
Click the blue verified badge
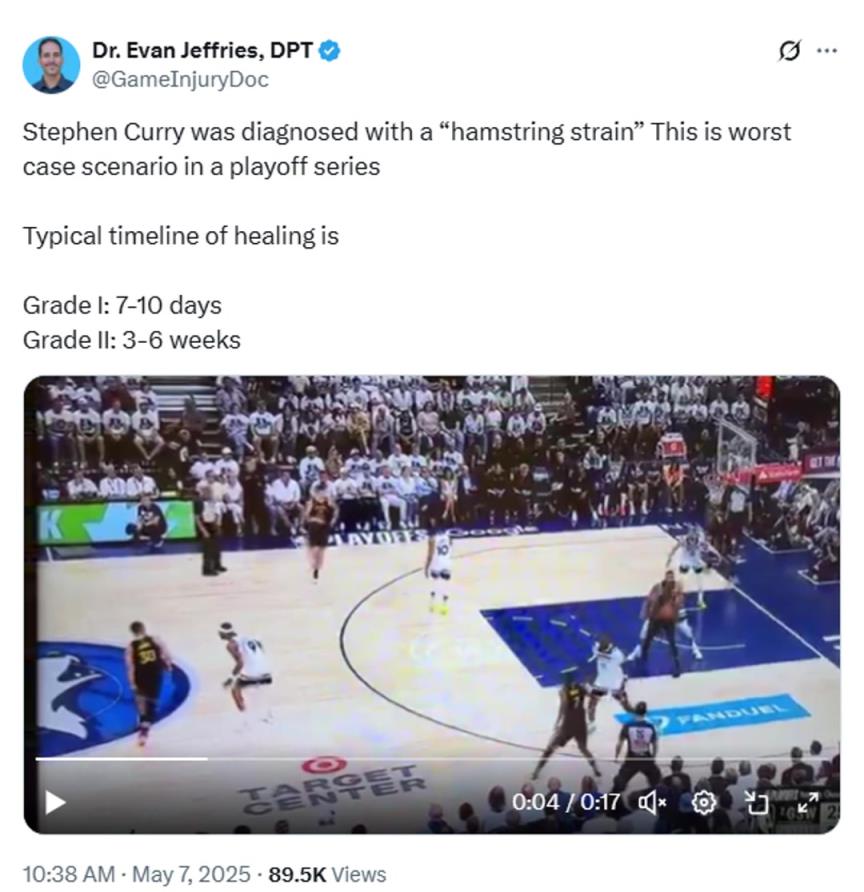pos(328,51)
